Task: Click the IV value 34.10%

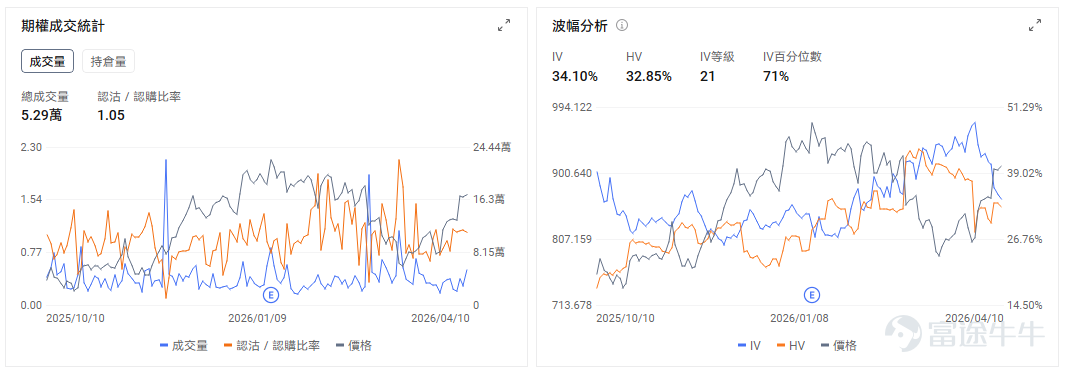Action: pyautogui.click(x=575, y=77)
